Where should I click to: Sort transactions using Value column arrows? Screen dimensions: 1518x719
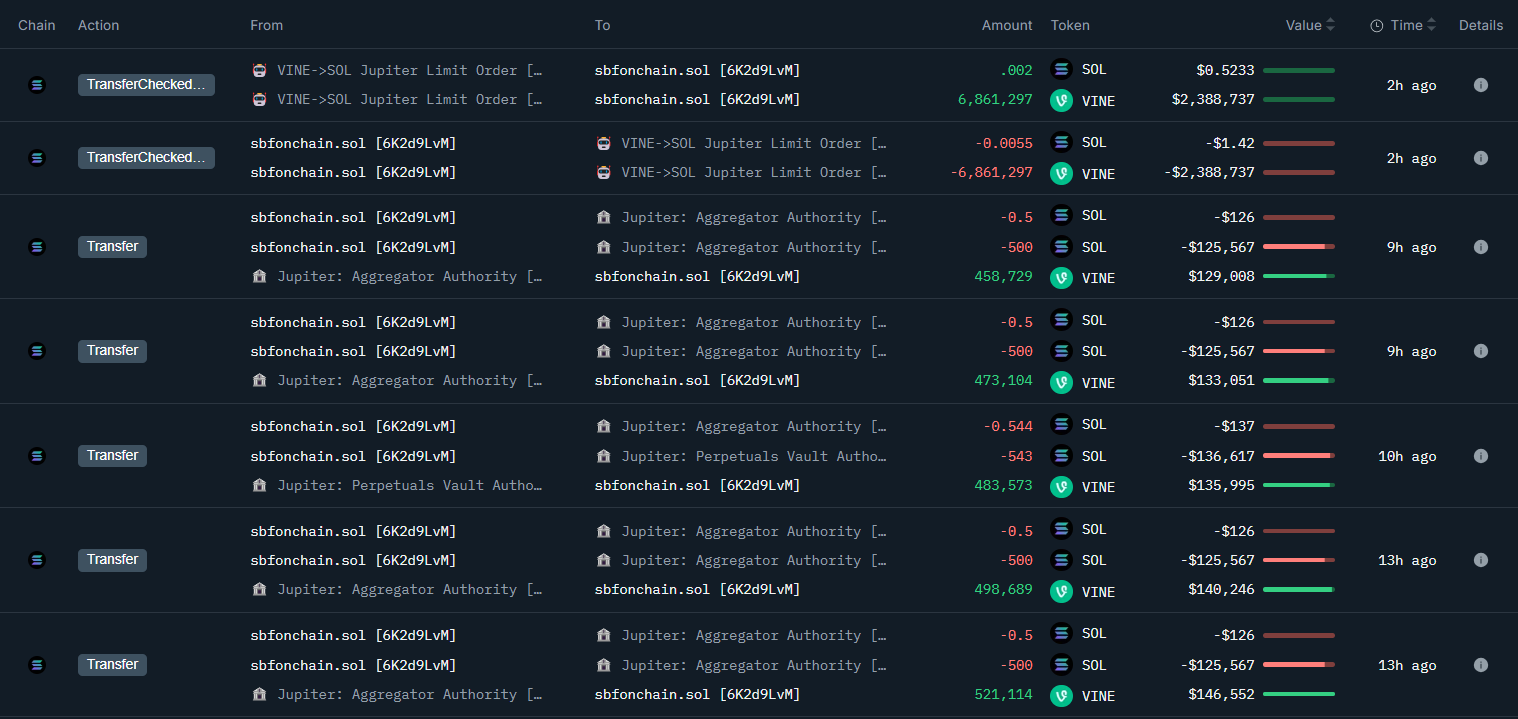point(1330,25)
